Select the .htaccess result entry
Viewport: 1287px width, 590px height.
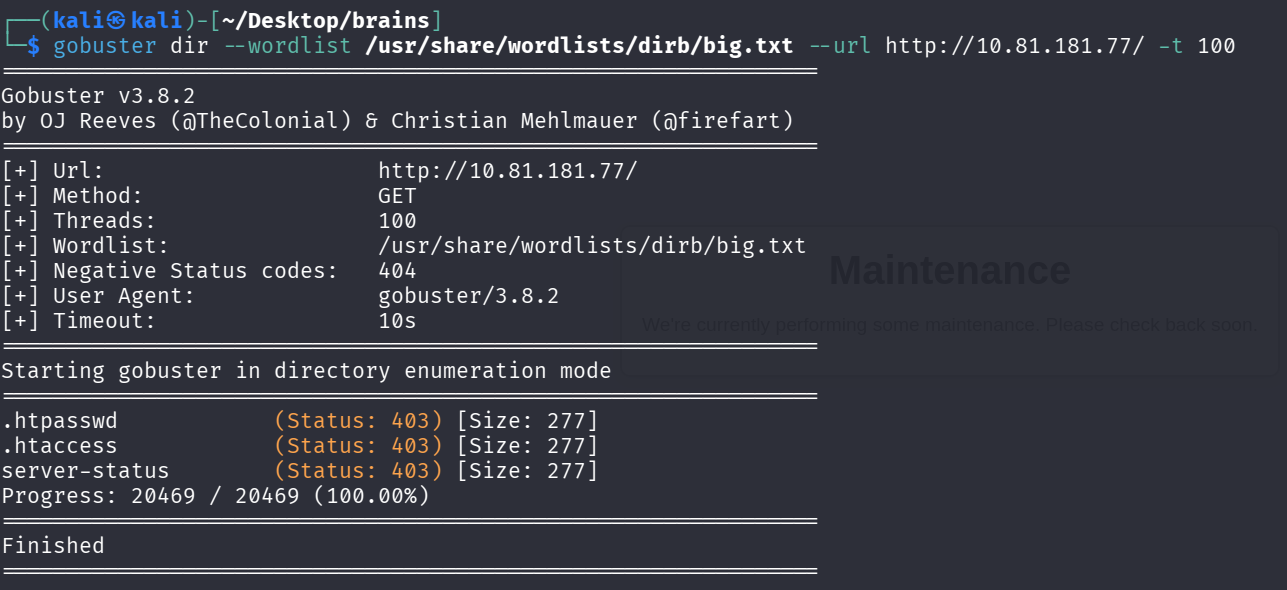pos(59,446)
